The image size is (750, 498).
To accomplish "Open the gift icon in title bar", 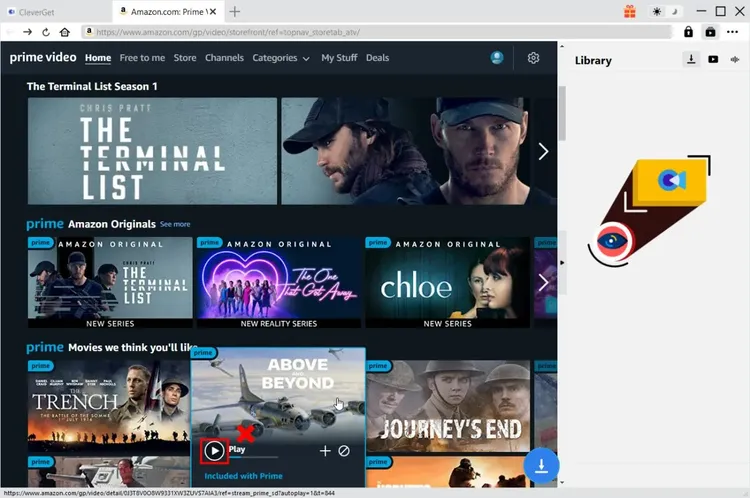I will [x=629, y=12].
